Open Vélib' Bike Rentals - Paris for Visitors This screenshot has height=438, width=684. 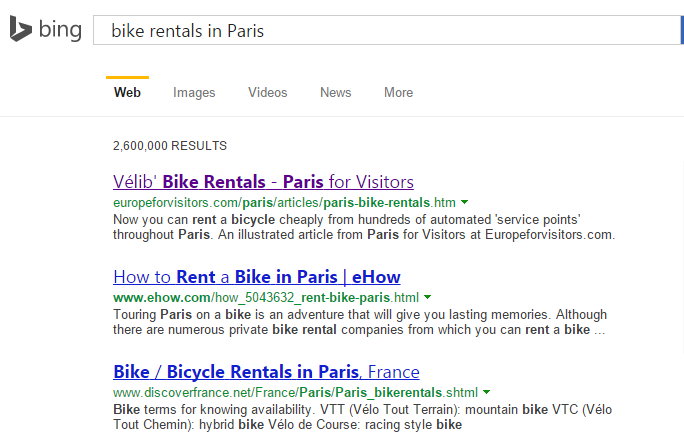pyautogui.click(x=263, y=182)
